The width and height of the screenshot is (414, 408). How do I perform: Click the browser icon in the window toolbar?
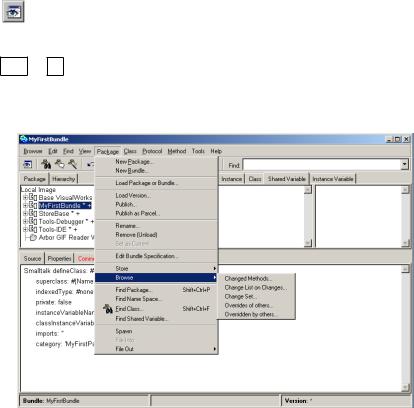point(27,164)
